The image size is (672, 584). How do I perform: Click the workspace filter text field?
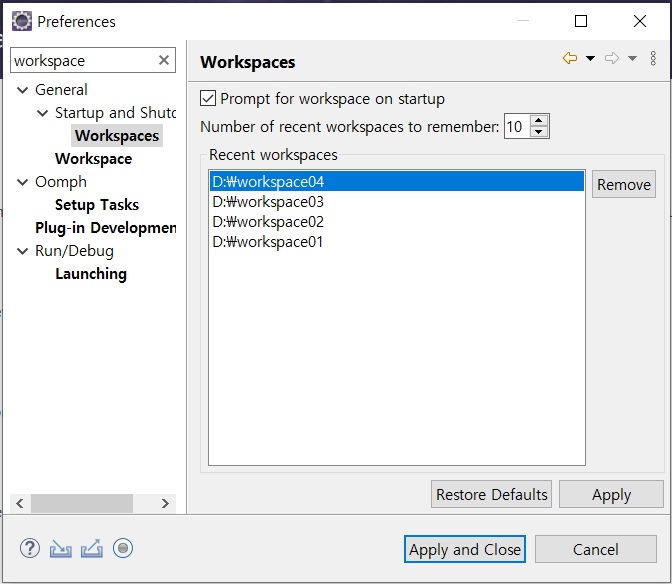[x=84, y=60]
